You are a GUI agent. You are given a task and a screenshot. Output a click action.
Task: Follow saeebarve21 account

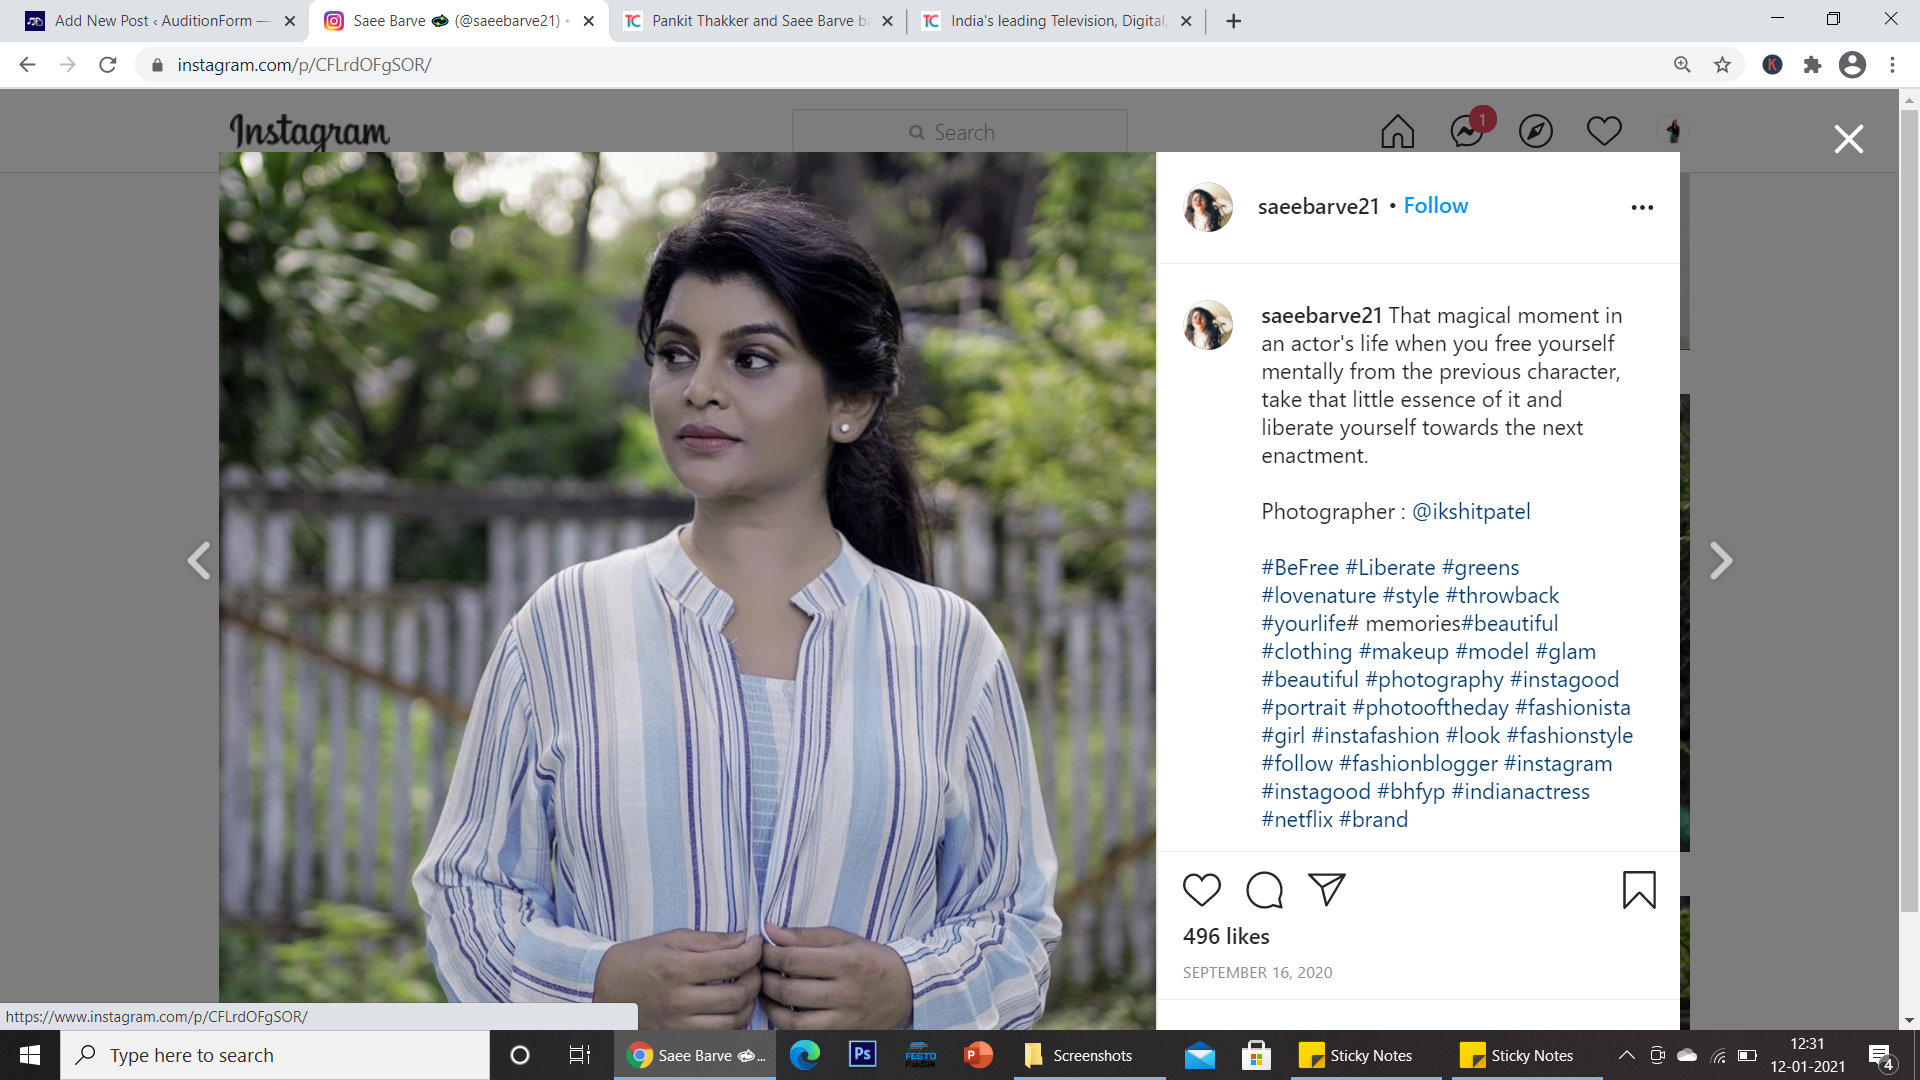tap(1435, 206)
